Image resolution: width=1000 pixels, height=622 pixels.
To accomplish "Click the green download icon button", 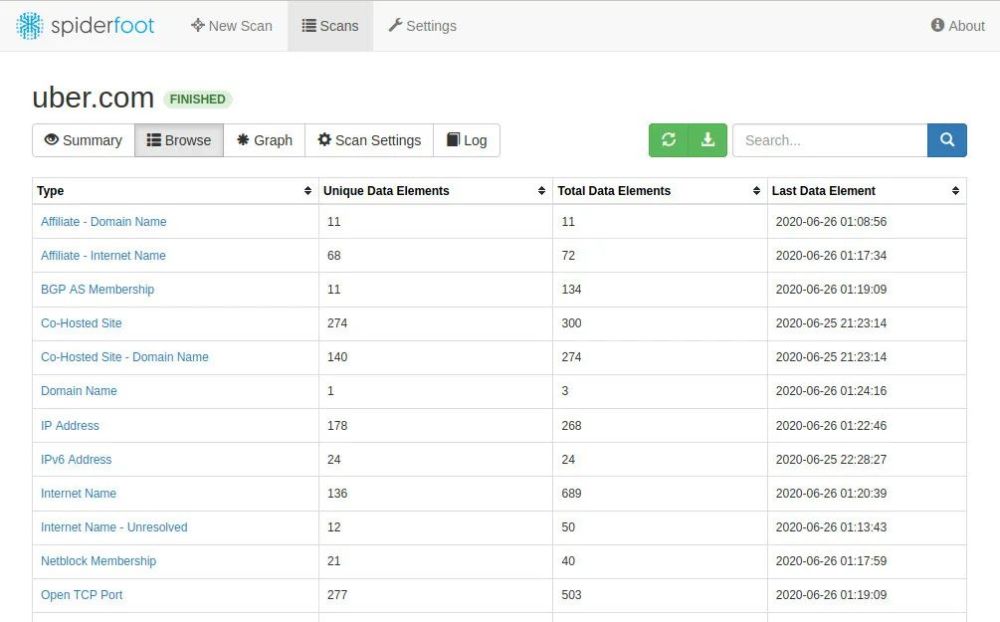I will coord(708,140).
